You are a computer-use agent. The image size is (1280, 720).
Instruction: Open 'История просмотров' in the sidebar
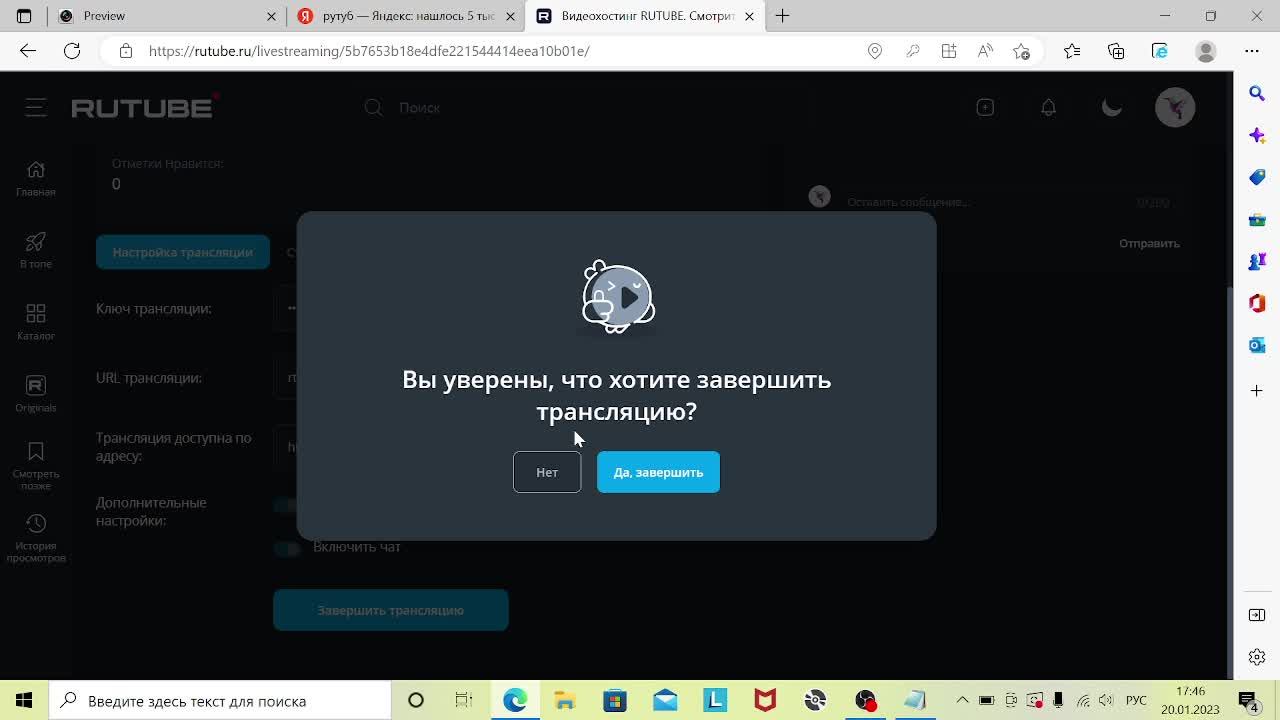pos(36,538)
